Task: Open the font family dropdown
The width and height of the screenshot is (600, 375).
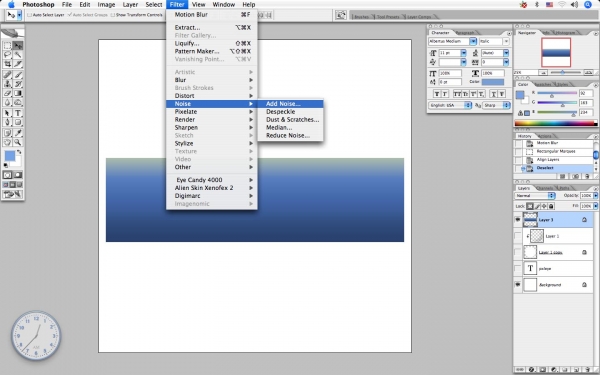Action: click(x=473, y=41)
